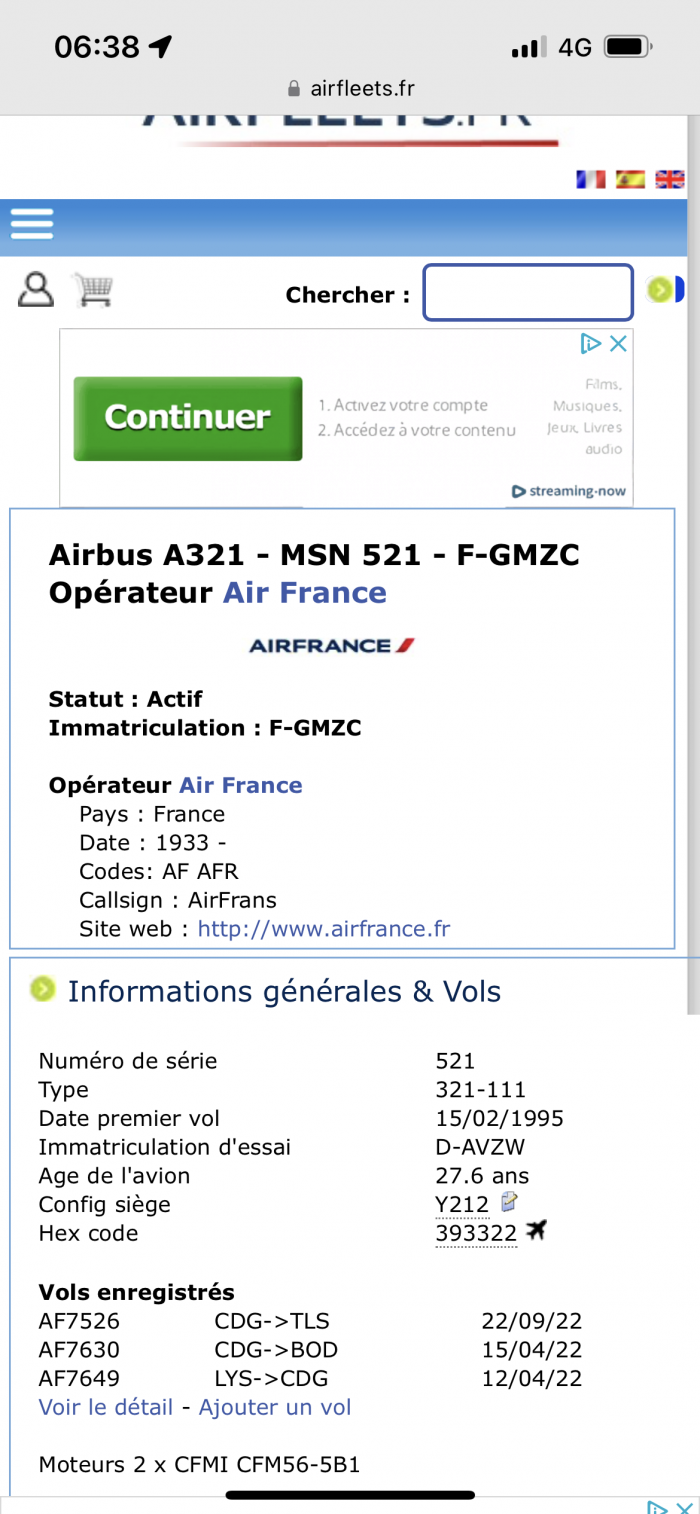700x1514 pixels.
Task: Tap the hex code 393322 link
Action: coord(476,1234)
